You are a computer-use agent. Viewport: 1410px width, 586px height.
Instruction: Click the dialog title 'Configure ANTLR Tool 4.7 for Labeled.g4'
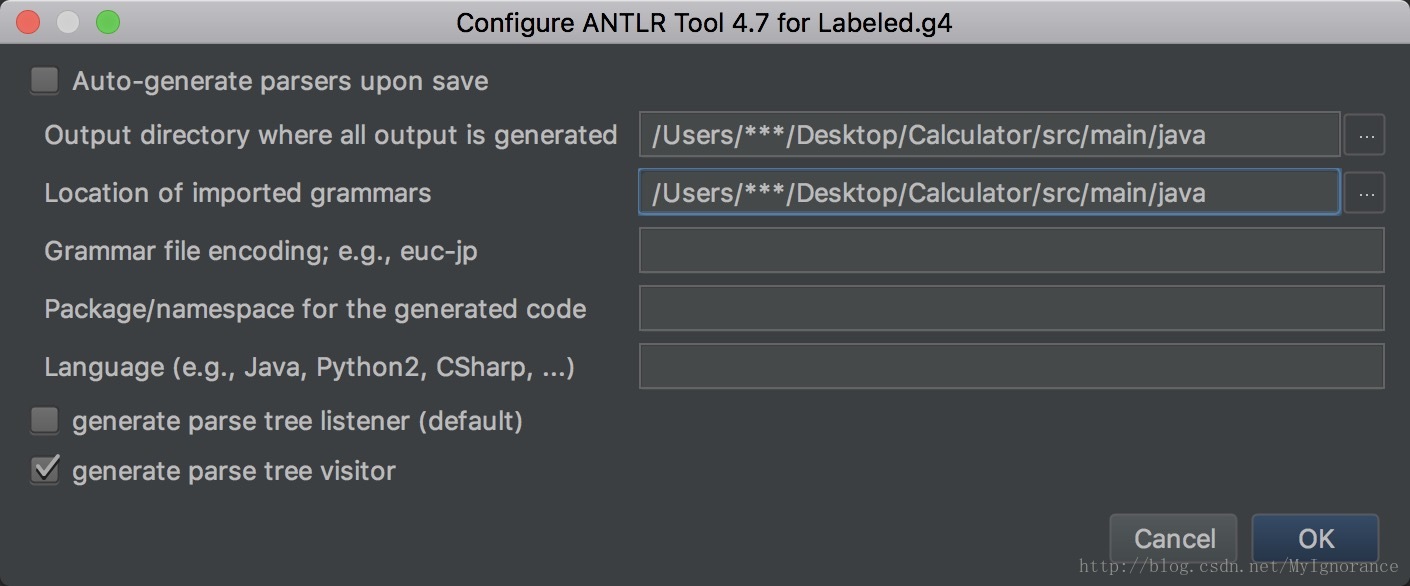pos(704,22)
